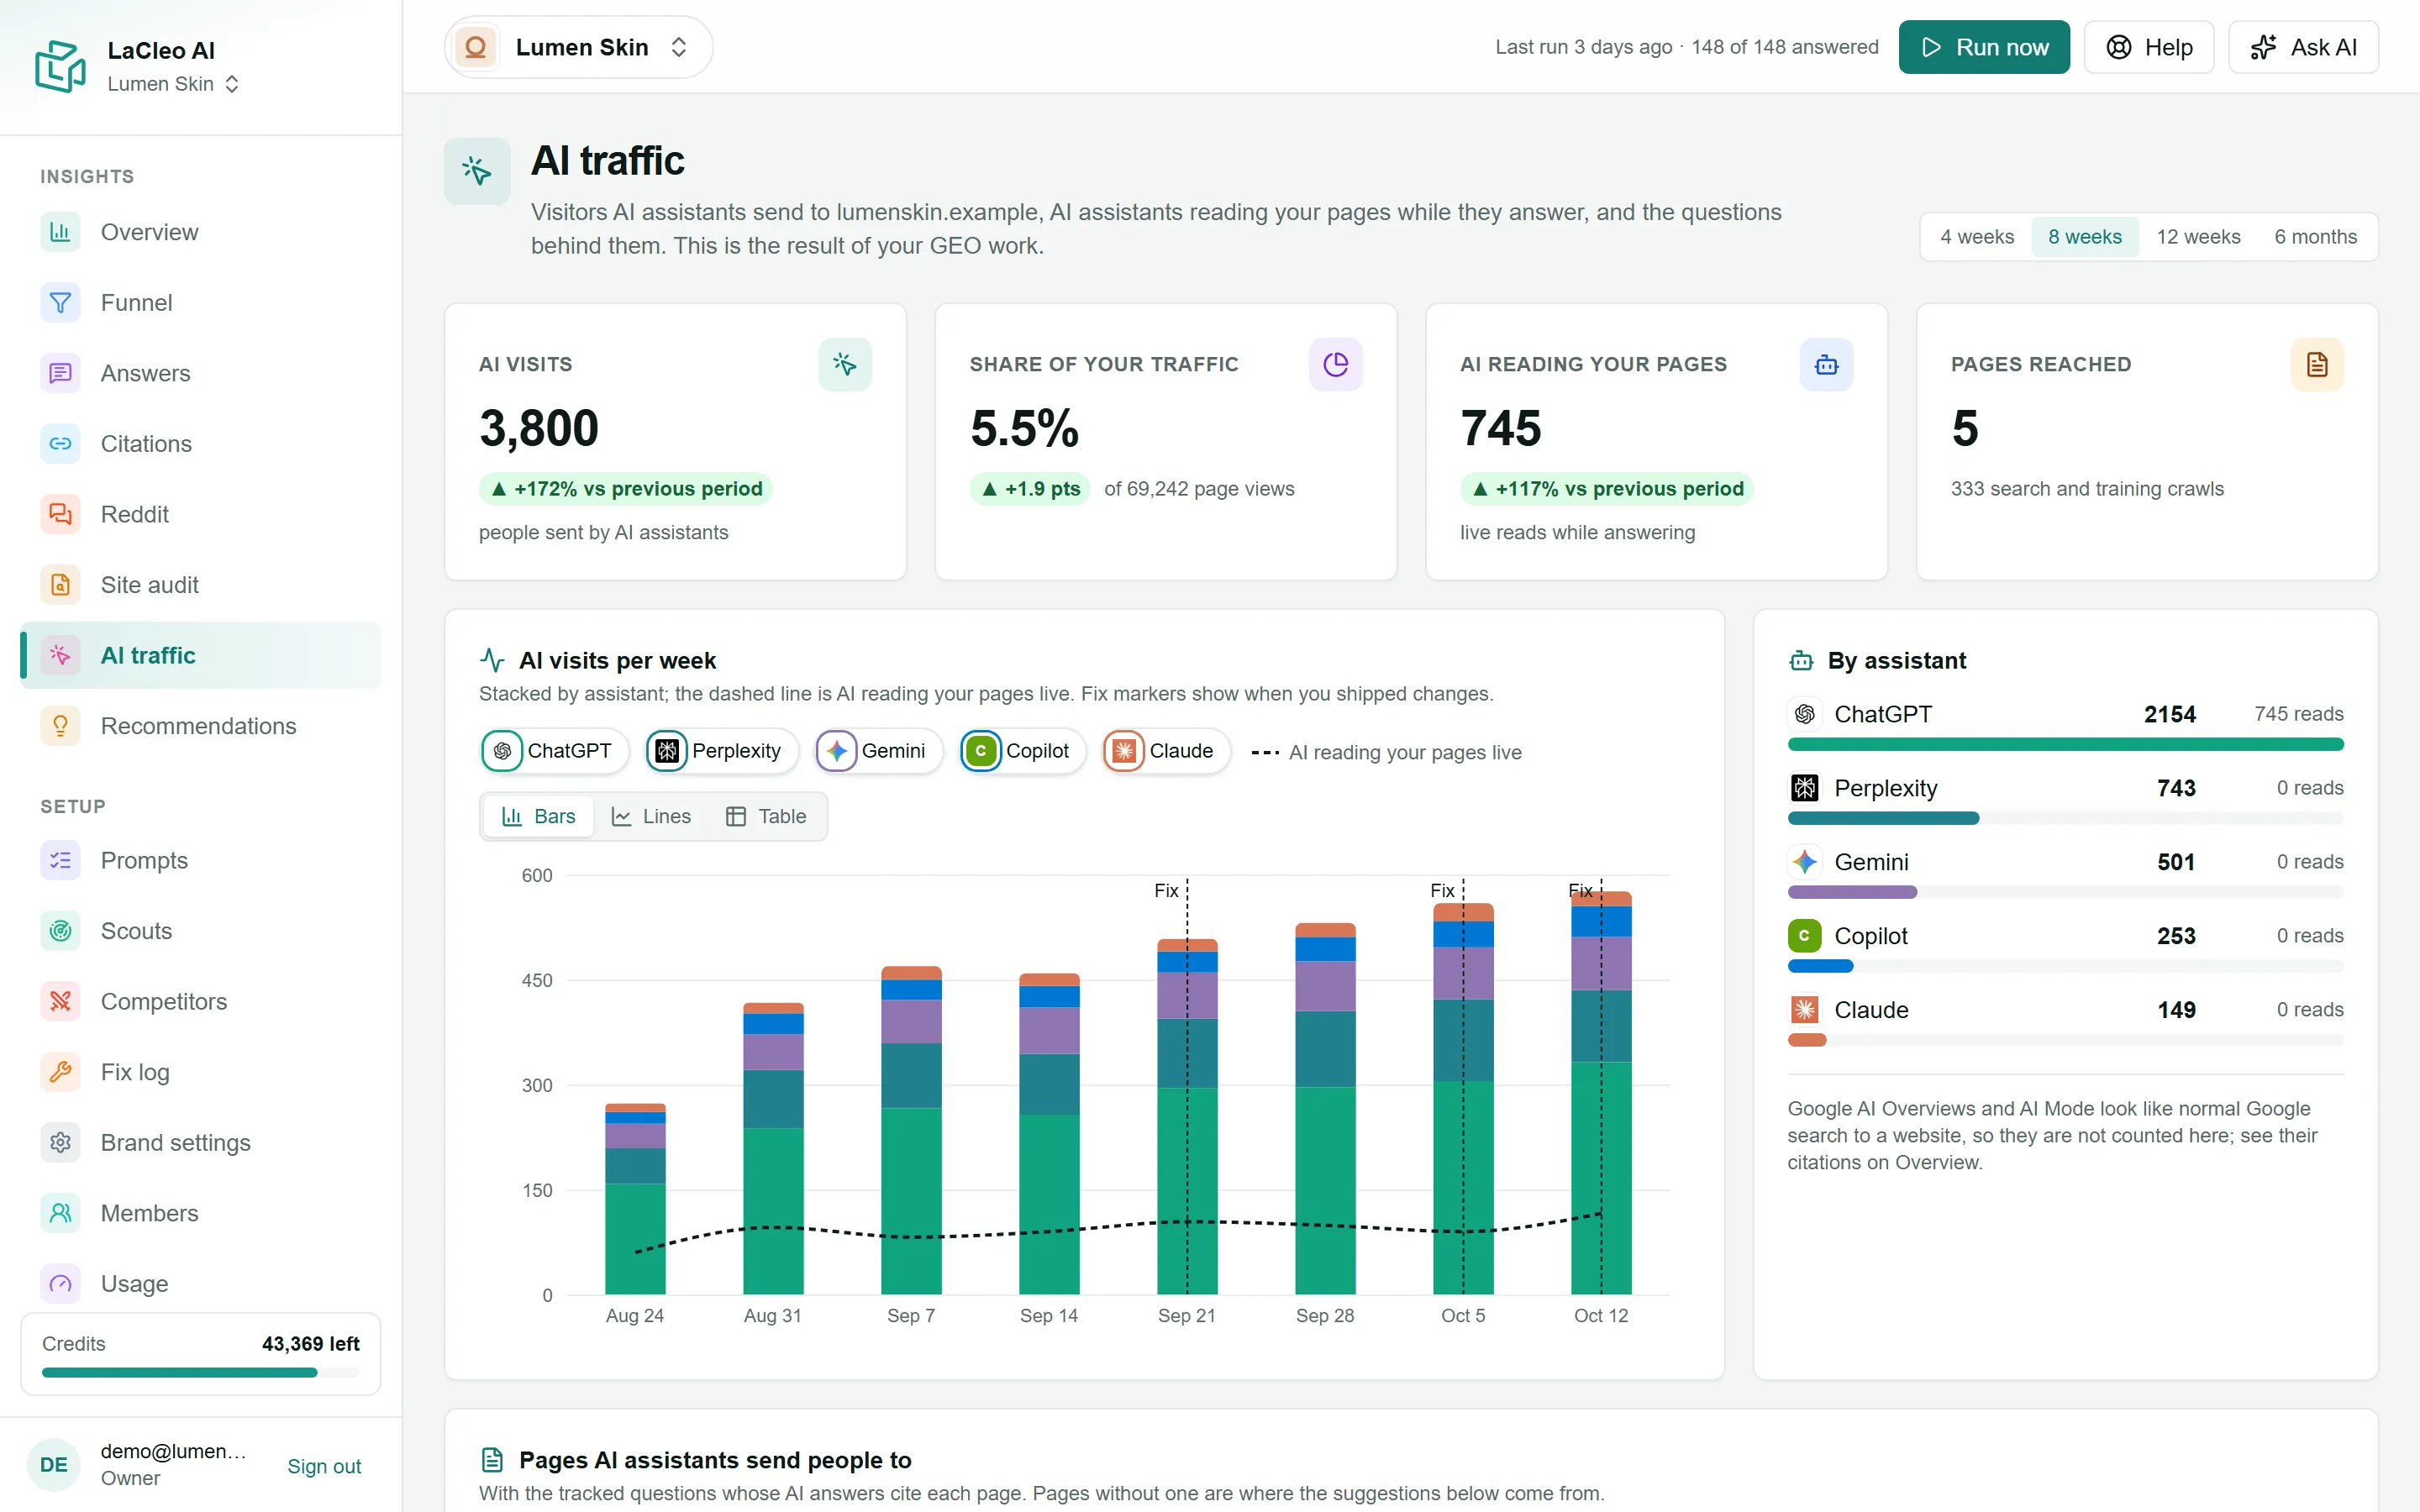The height and width of the screenshot is (1512, 2420).
Task: Open the Overview sidebar icon
Action: pos(60,232)
